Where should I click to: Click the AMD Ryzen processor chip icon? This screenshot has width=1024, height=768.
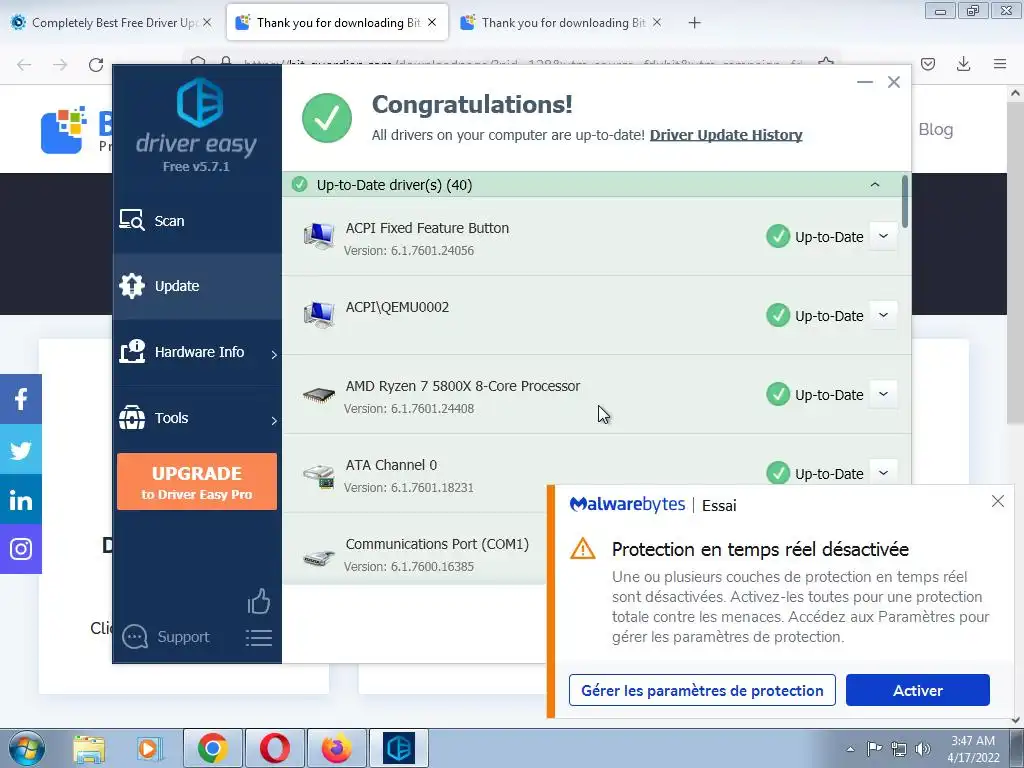[319, 395]
